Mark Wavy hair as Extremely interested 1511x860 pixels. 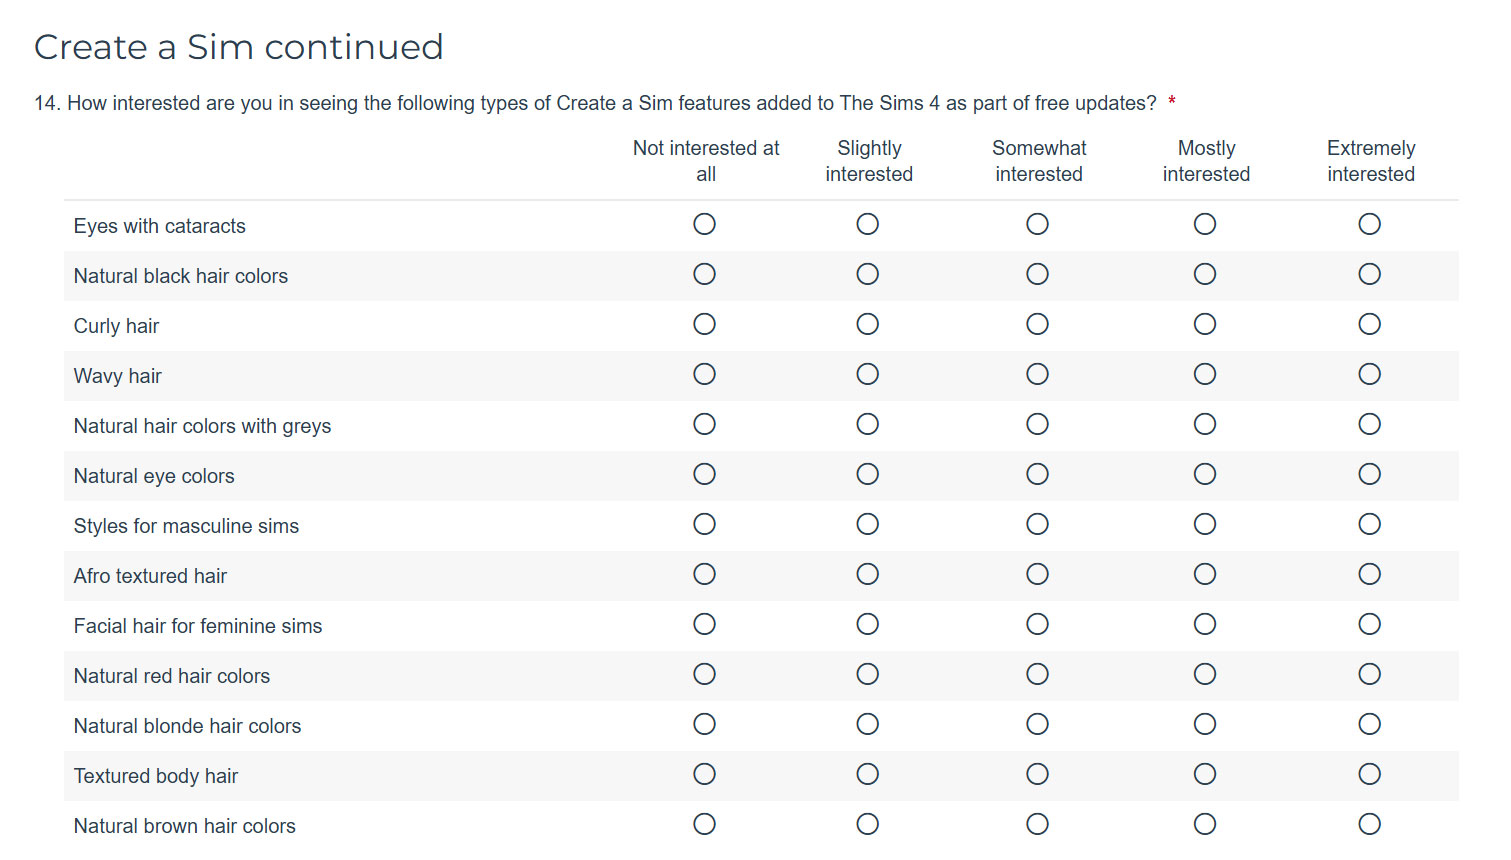pyautogui.click(x=1370, y=374)
